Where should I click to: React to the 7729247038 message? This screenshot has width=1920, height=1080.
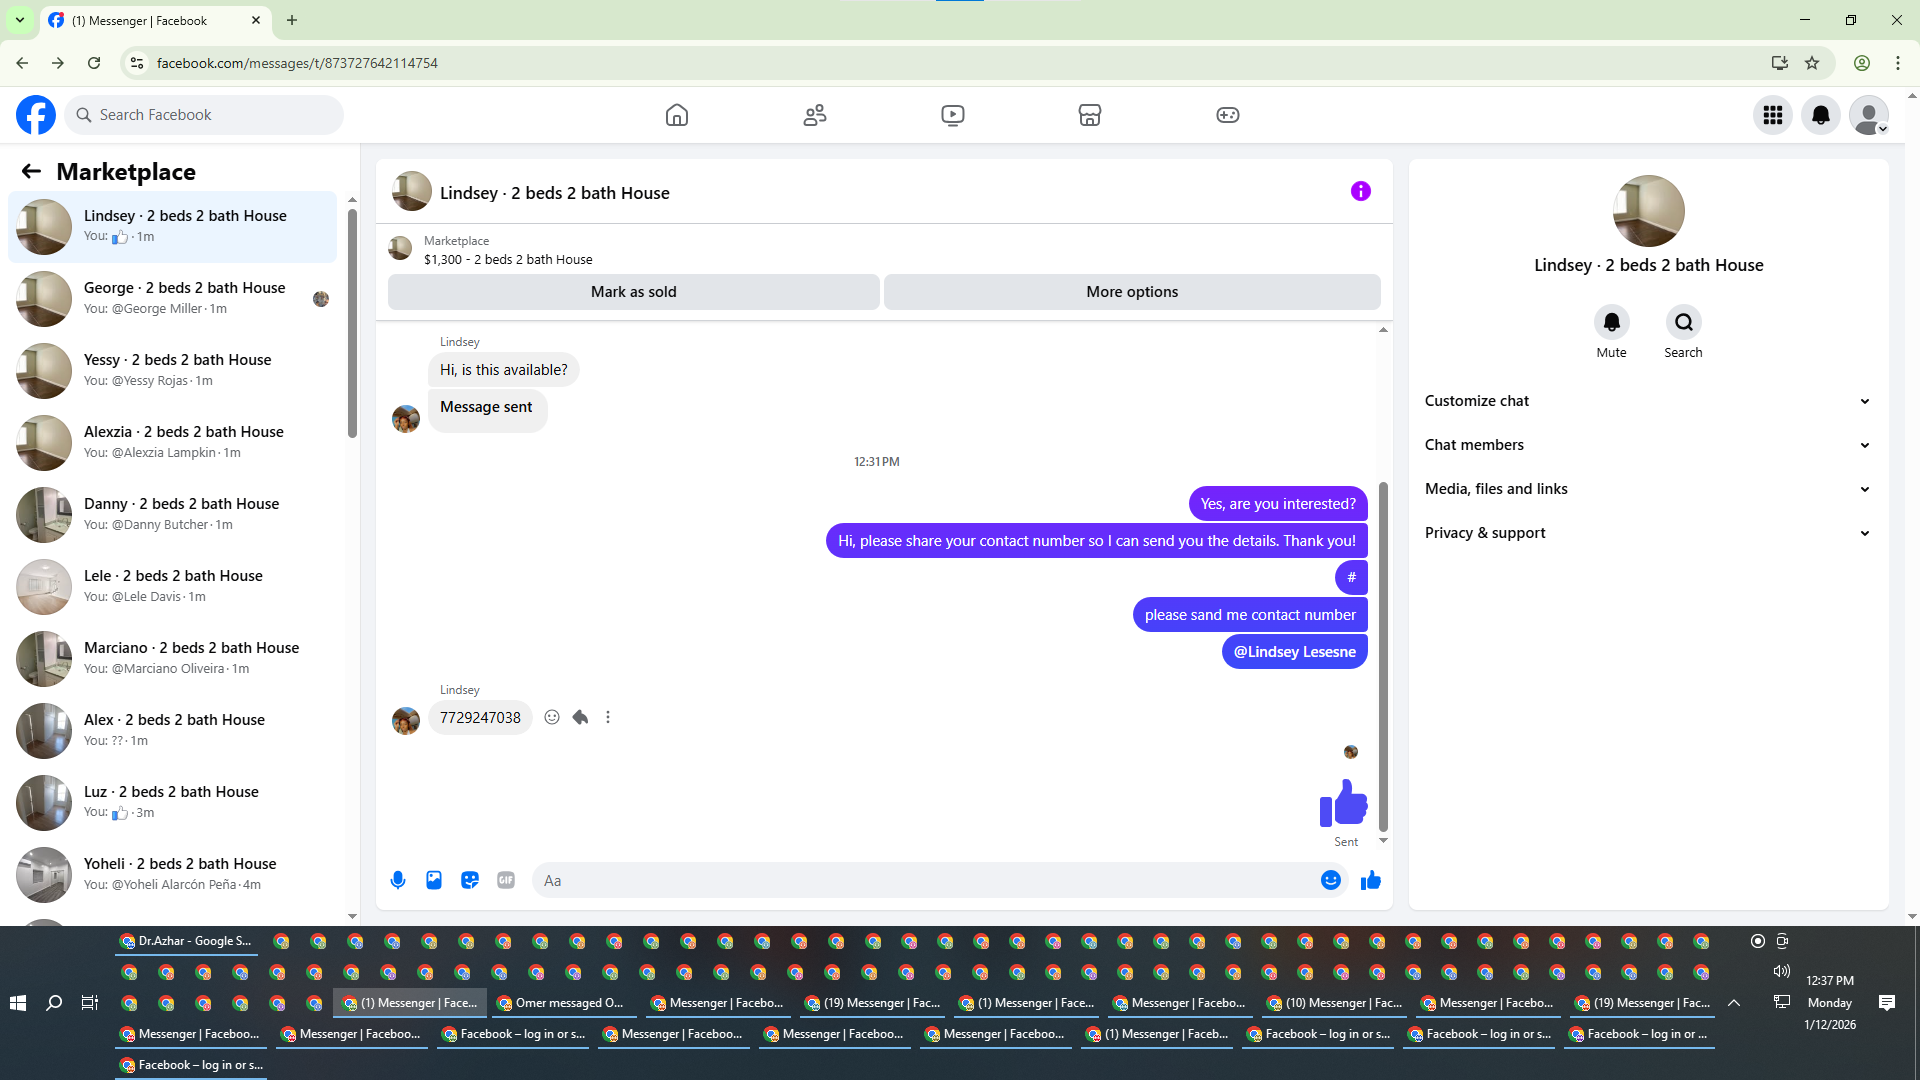(552, 717)
